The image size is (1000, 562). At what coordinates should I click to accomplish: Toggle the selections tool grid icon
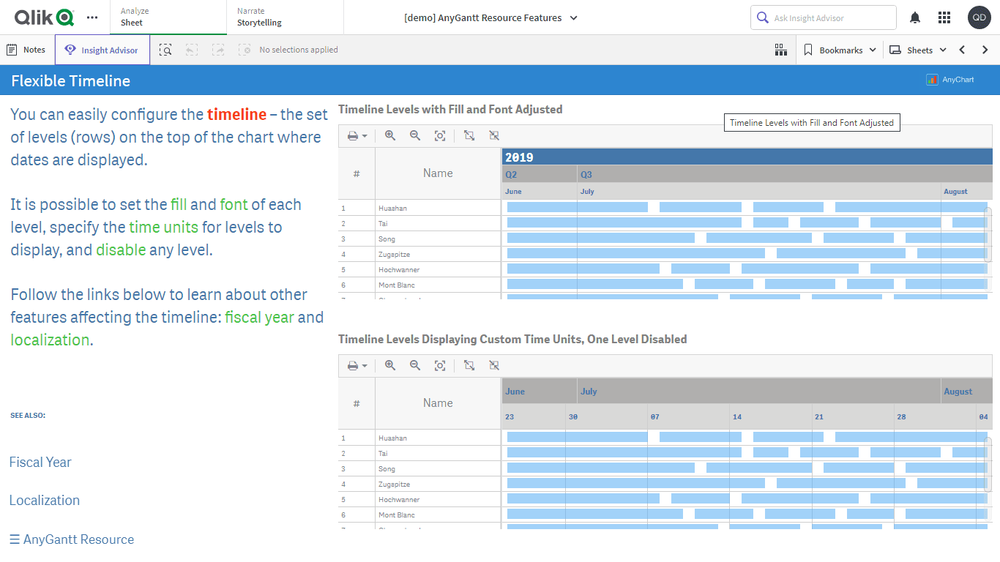(781, 50)
